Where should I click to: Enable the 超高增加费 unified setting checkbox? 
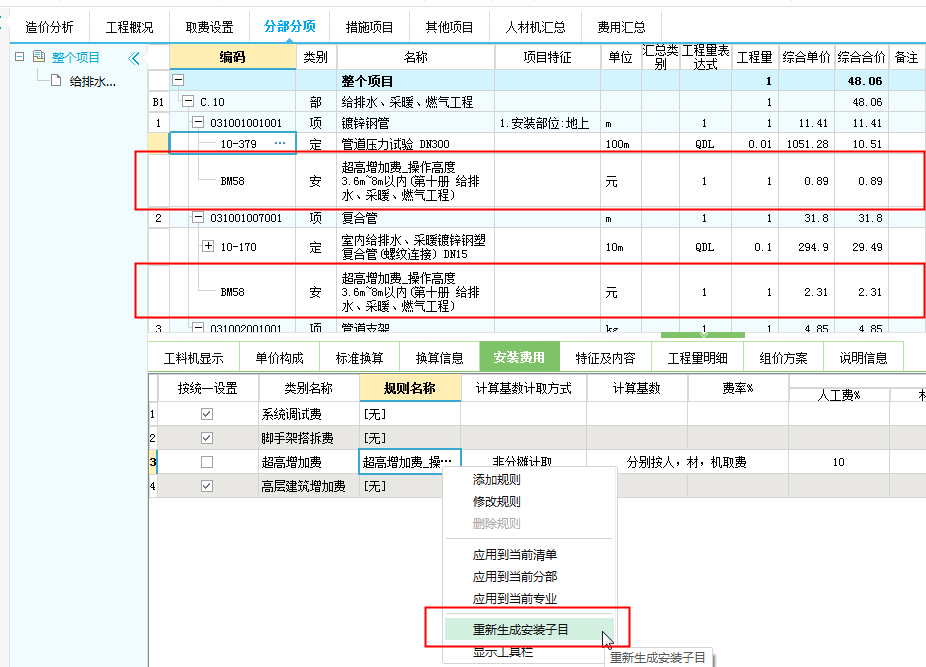tap(207, 462)
